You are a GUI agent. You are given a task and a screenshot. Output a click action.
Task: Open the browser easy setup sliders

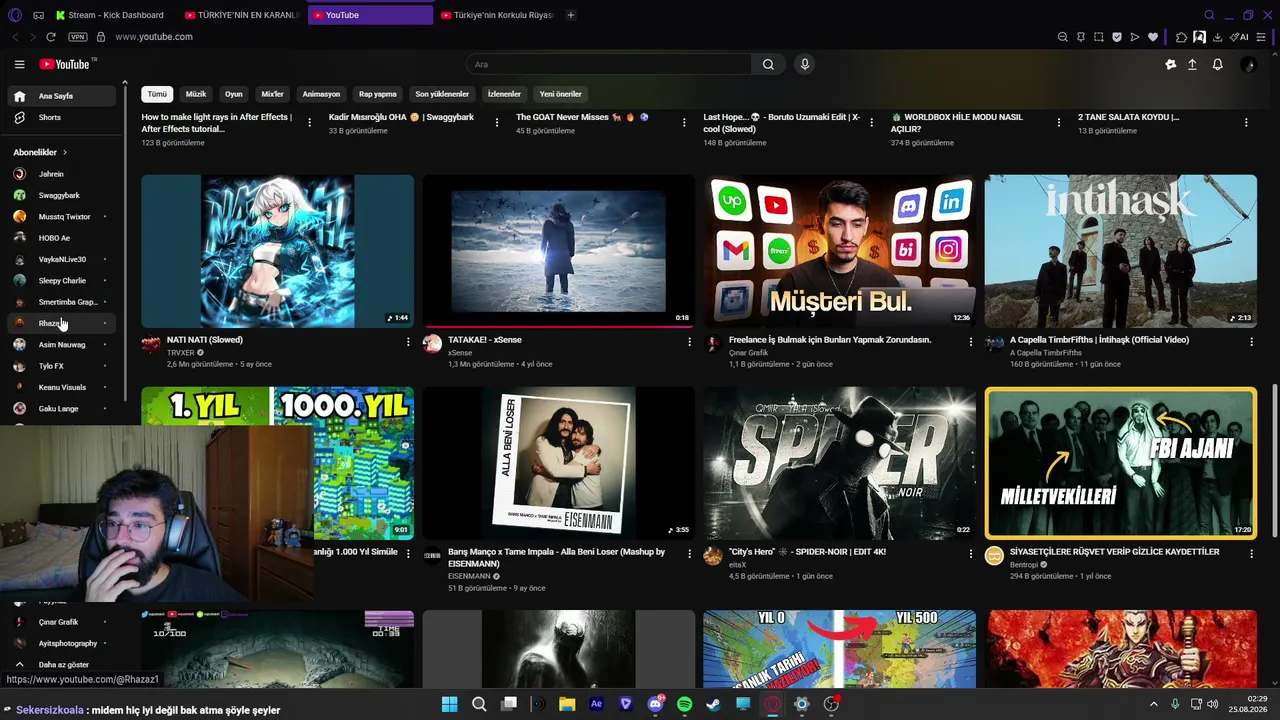(1262, 37)
